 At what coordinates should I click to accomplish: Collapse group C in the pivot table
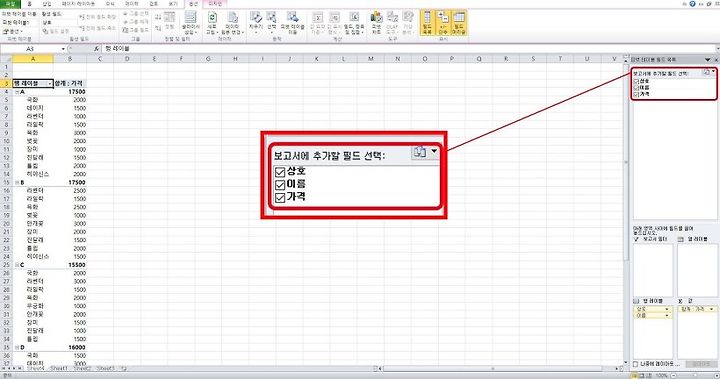(x=17, y=265)
